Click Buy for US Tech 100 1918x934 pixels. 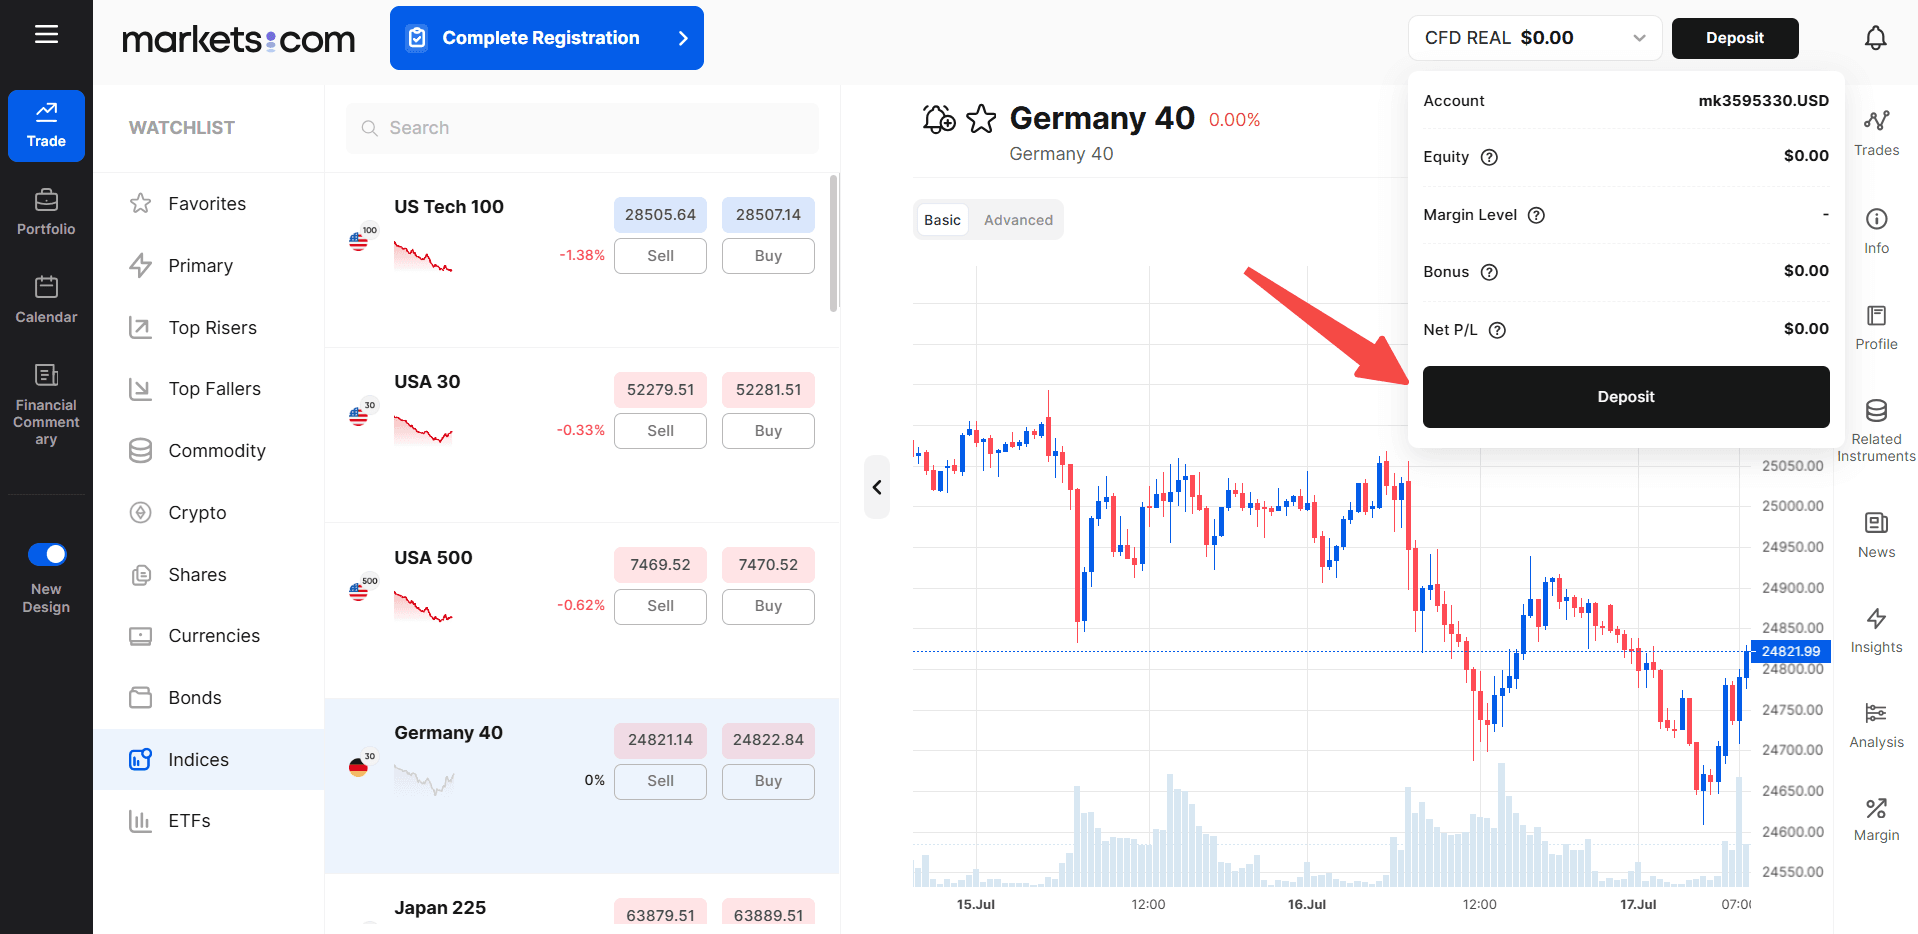(x=768, y=256)
